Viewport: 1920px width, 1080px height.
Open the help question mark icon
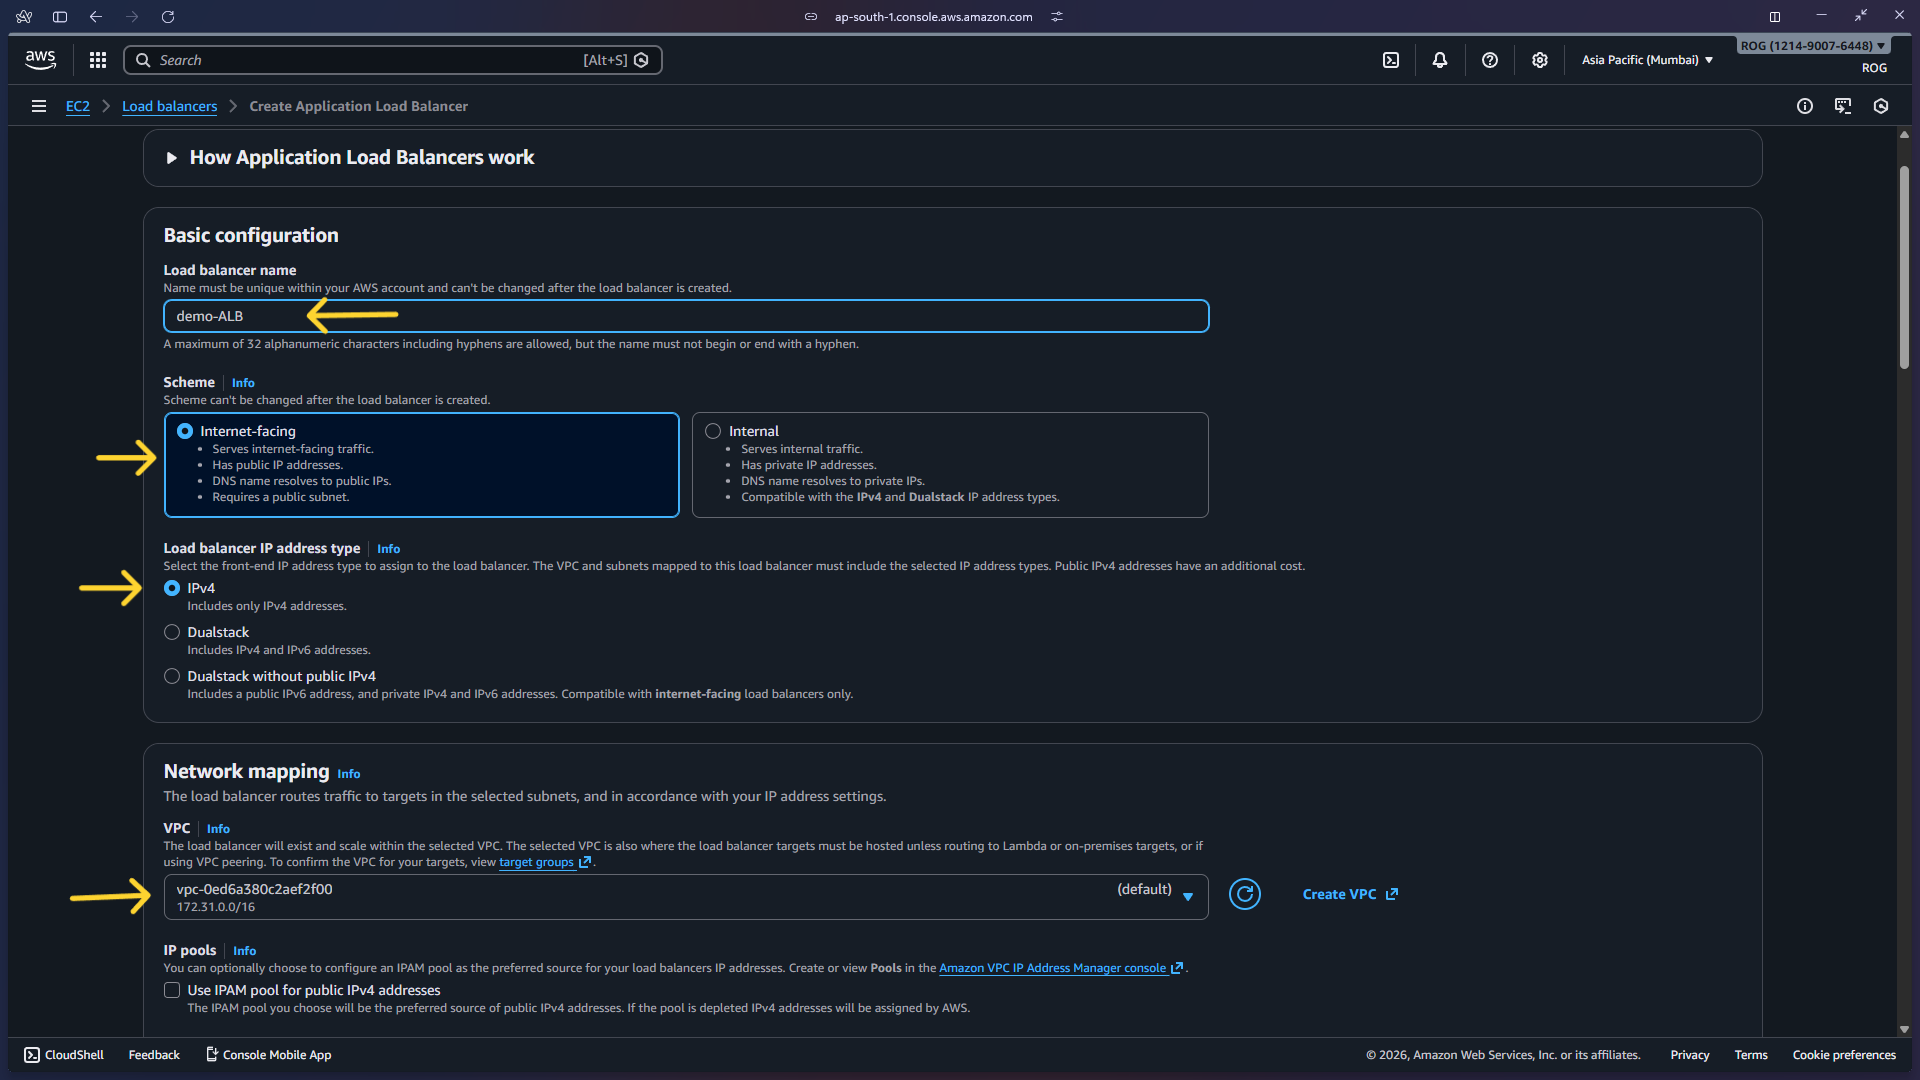(x=1490, y=60)
